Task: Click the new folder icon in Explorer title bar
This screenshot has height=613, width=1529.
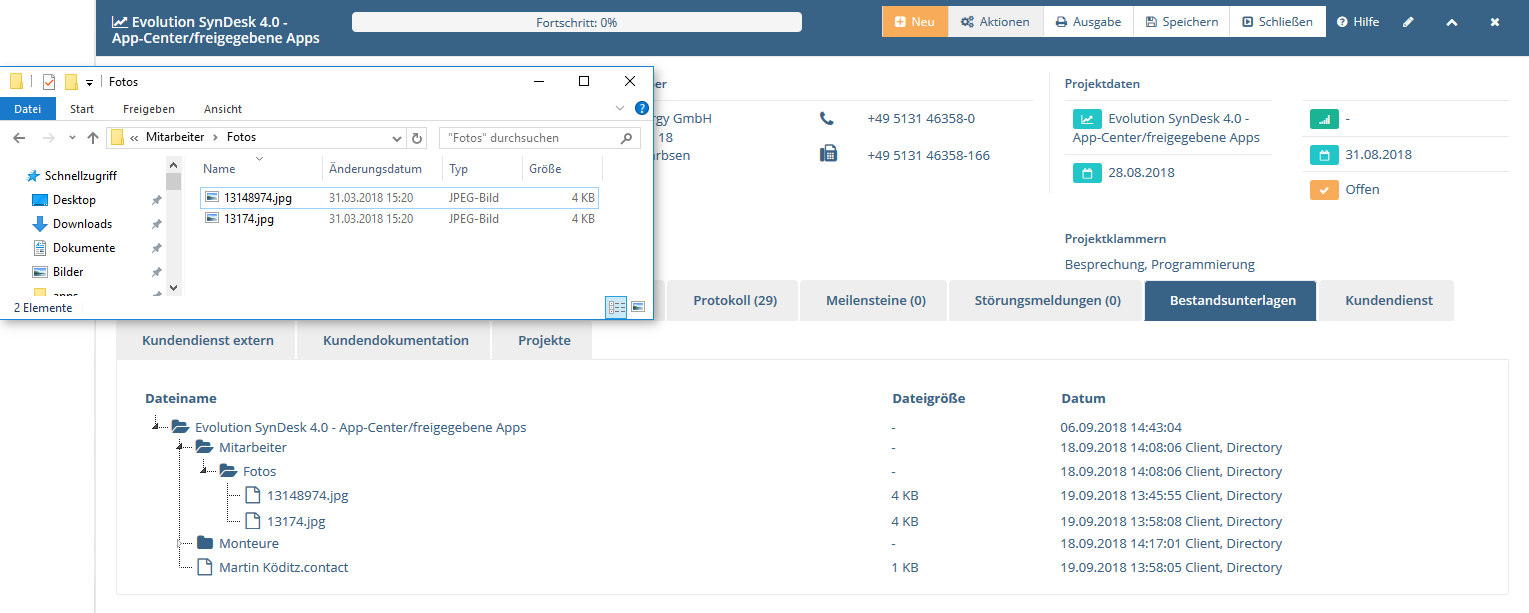Action: coord(71,82)
